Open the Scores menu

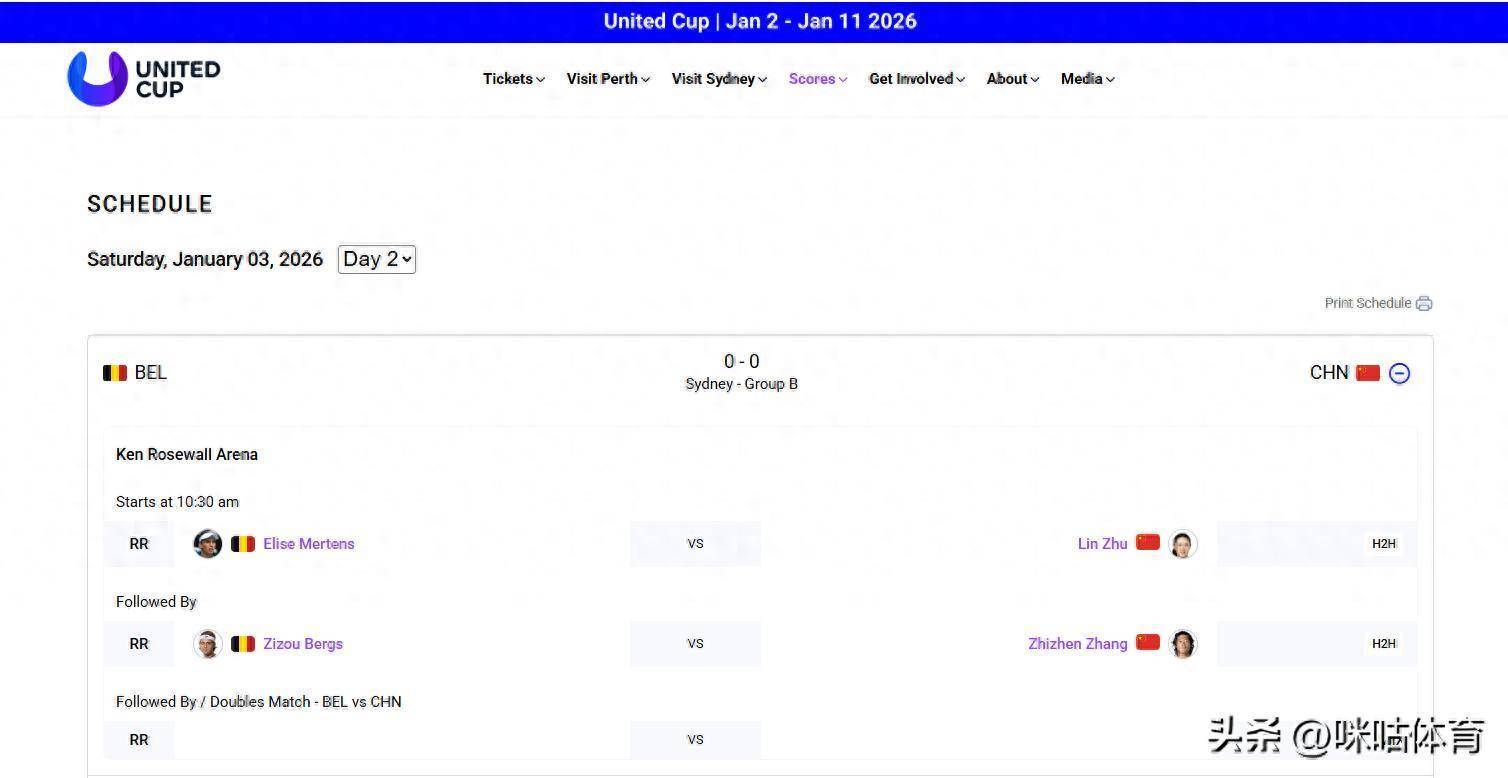(817, 79)
